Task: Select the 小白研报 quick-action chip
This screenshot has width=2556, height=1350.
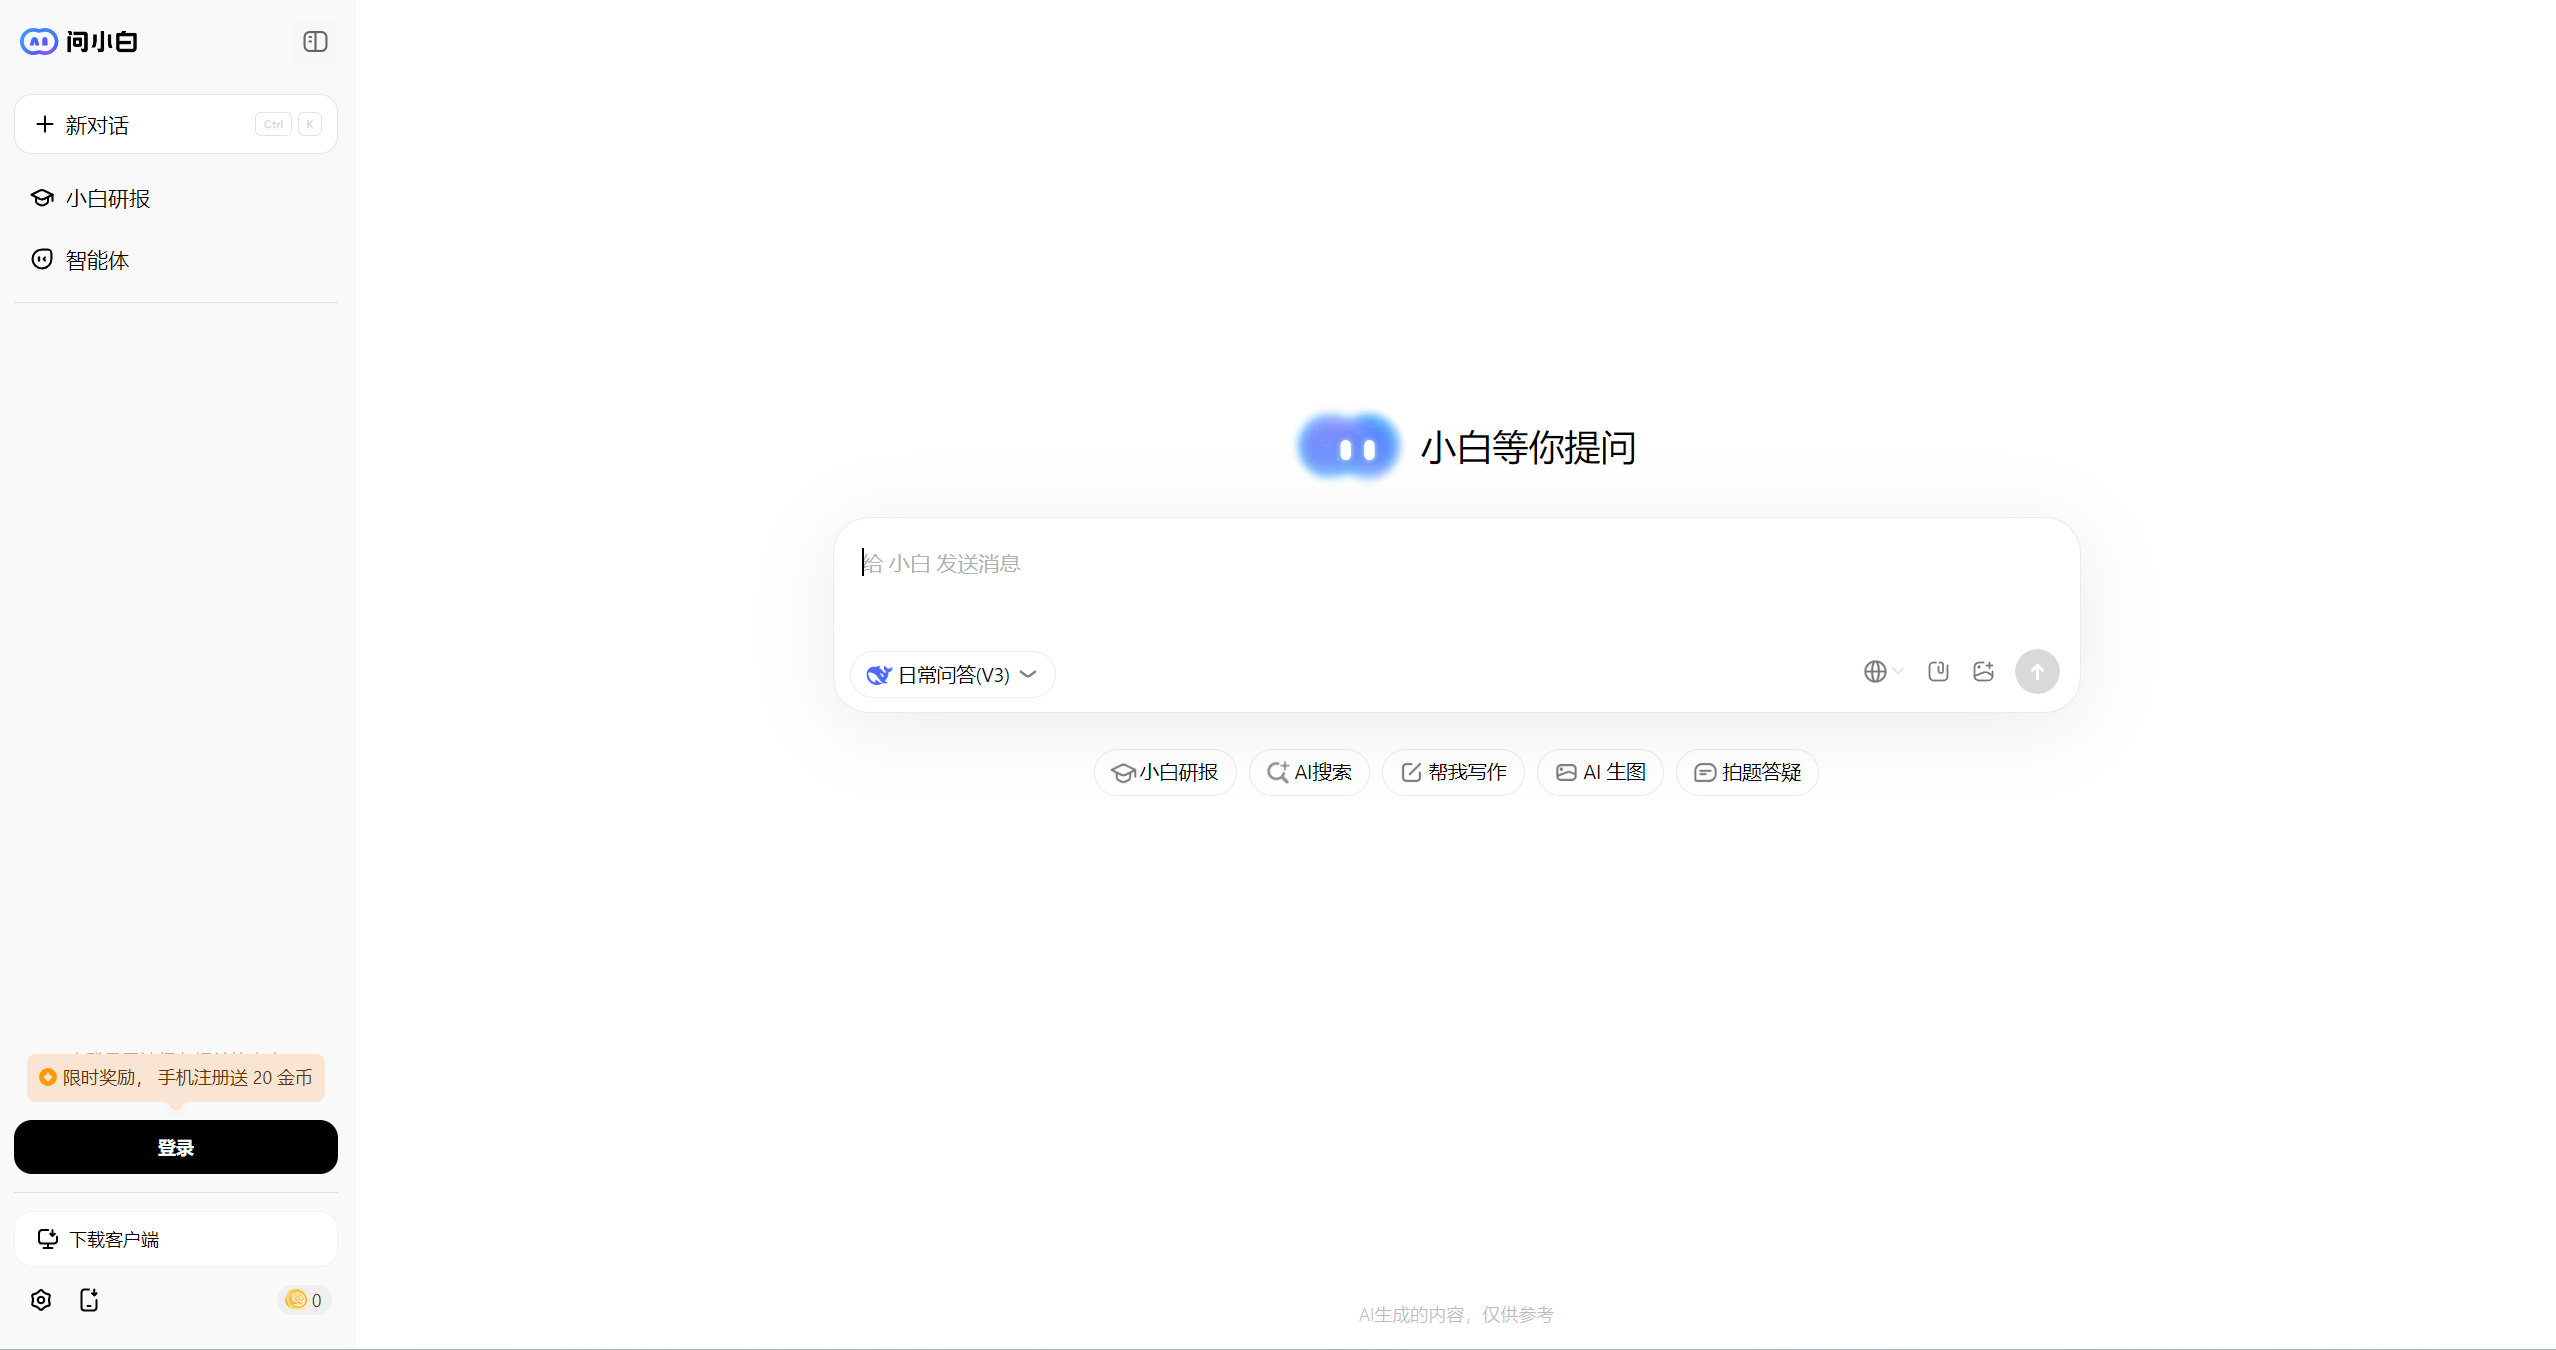Action: 1165,772
